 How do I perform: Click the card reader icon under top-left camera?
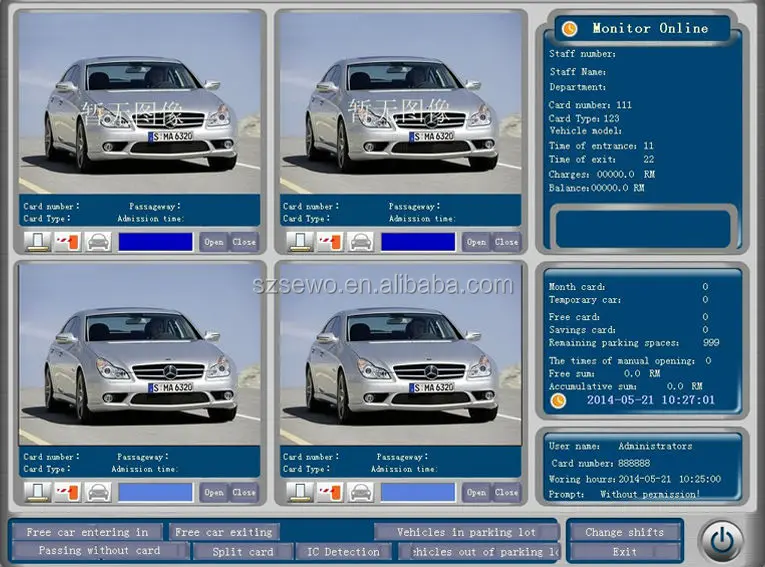(x=38, y=242)
